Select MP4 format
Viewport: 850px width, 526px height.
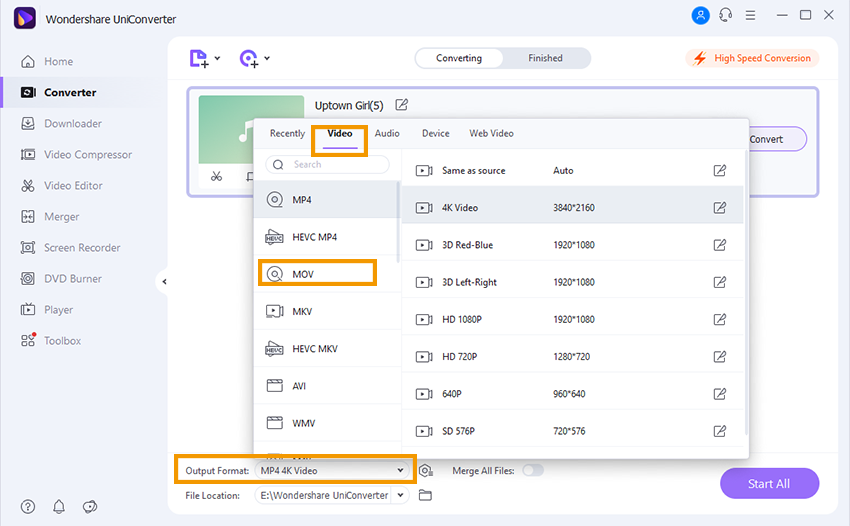(x=327, y=200)
